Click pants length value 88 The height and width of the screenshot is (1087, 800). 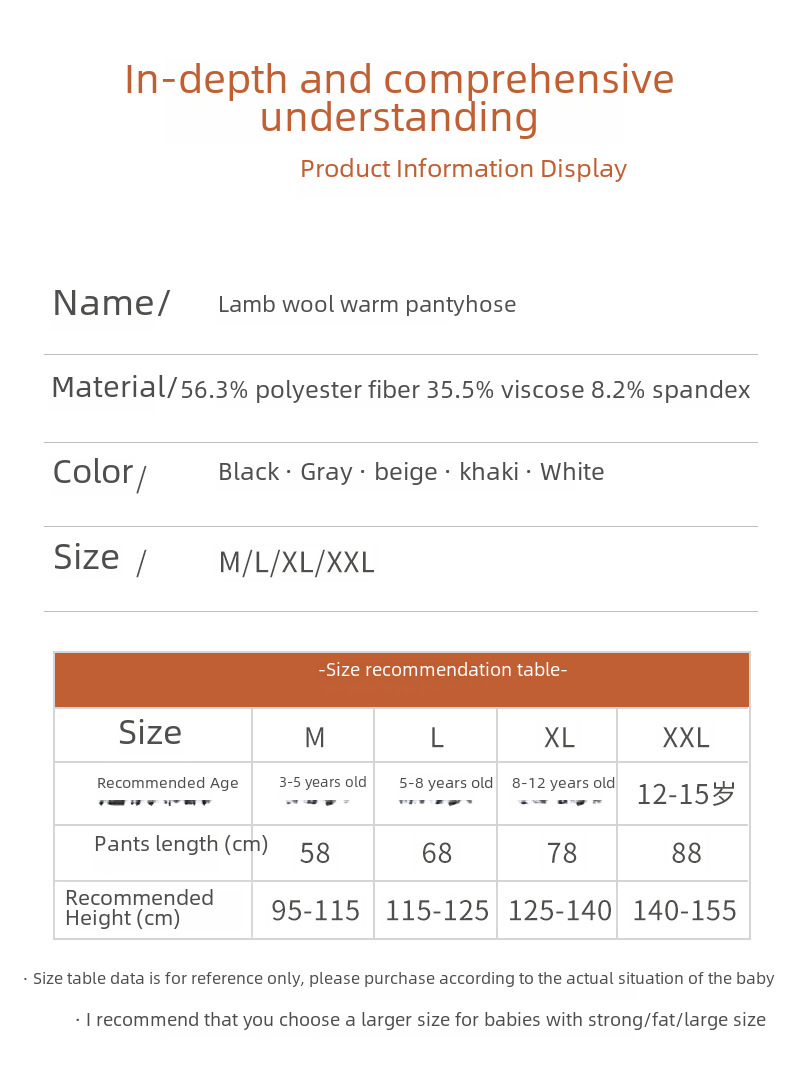click(x=686, y=853)
